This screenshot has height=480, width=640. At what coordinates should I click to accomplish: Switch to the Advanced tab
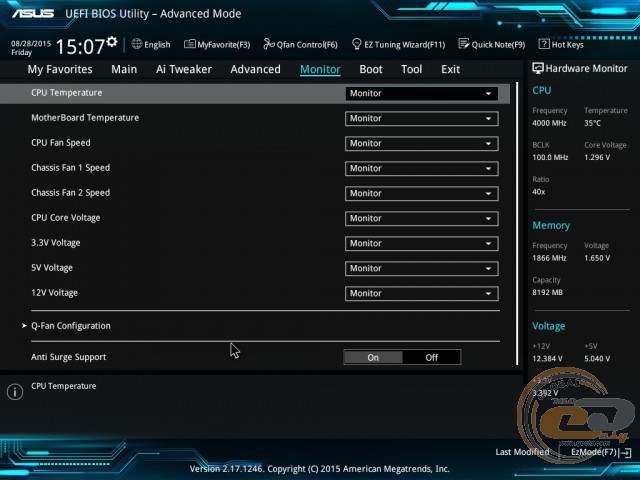(x=256, y=69)
